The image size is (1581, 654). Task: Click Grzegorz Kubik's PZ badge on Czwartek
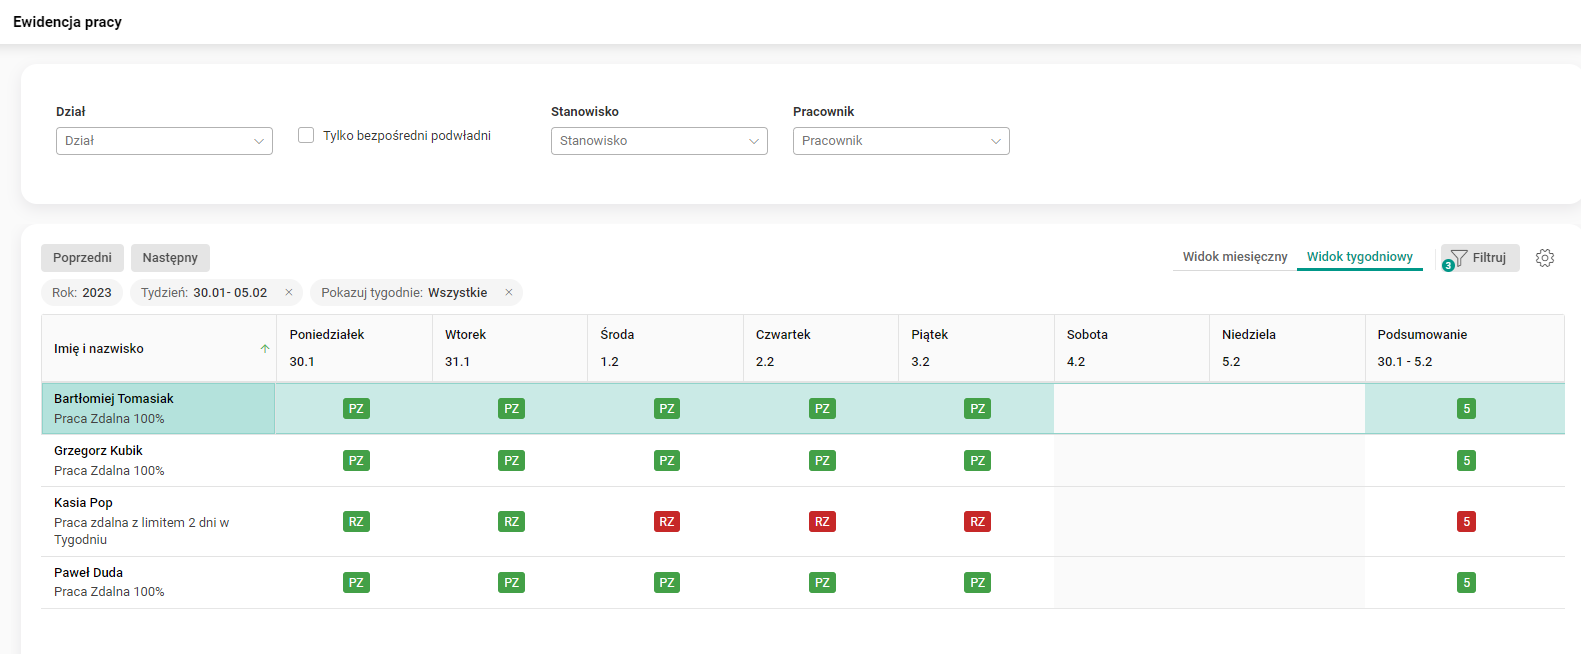[x=822, y=461]
